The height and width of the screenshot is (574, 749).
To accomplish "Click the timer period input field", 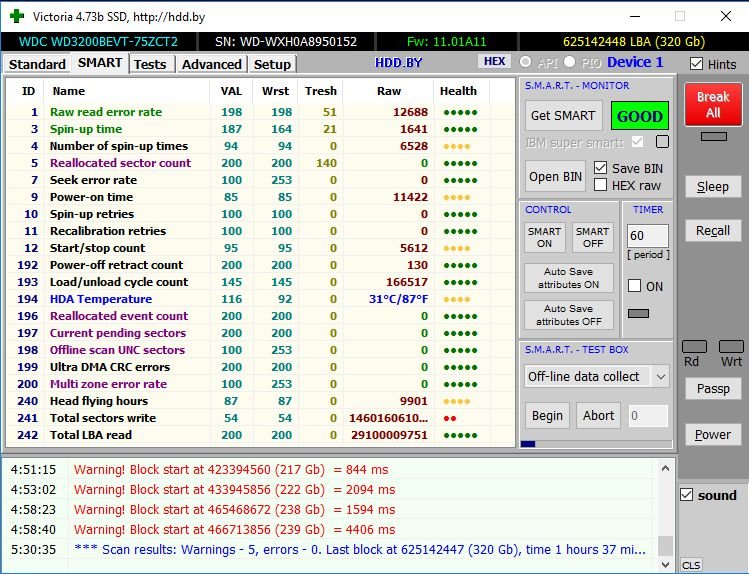I will [647, 237].
